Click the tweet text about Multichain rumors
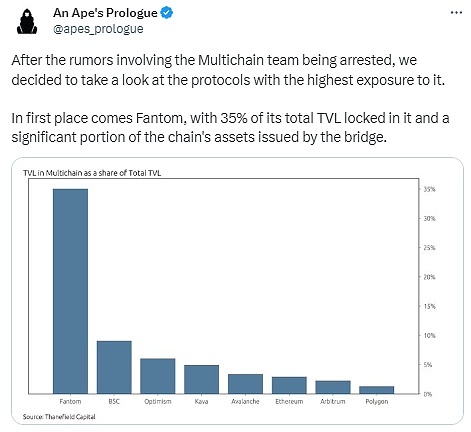Viewport: 471px width, 432px height. point(228,70)
